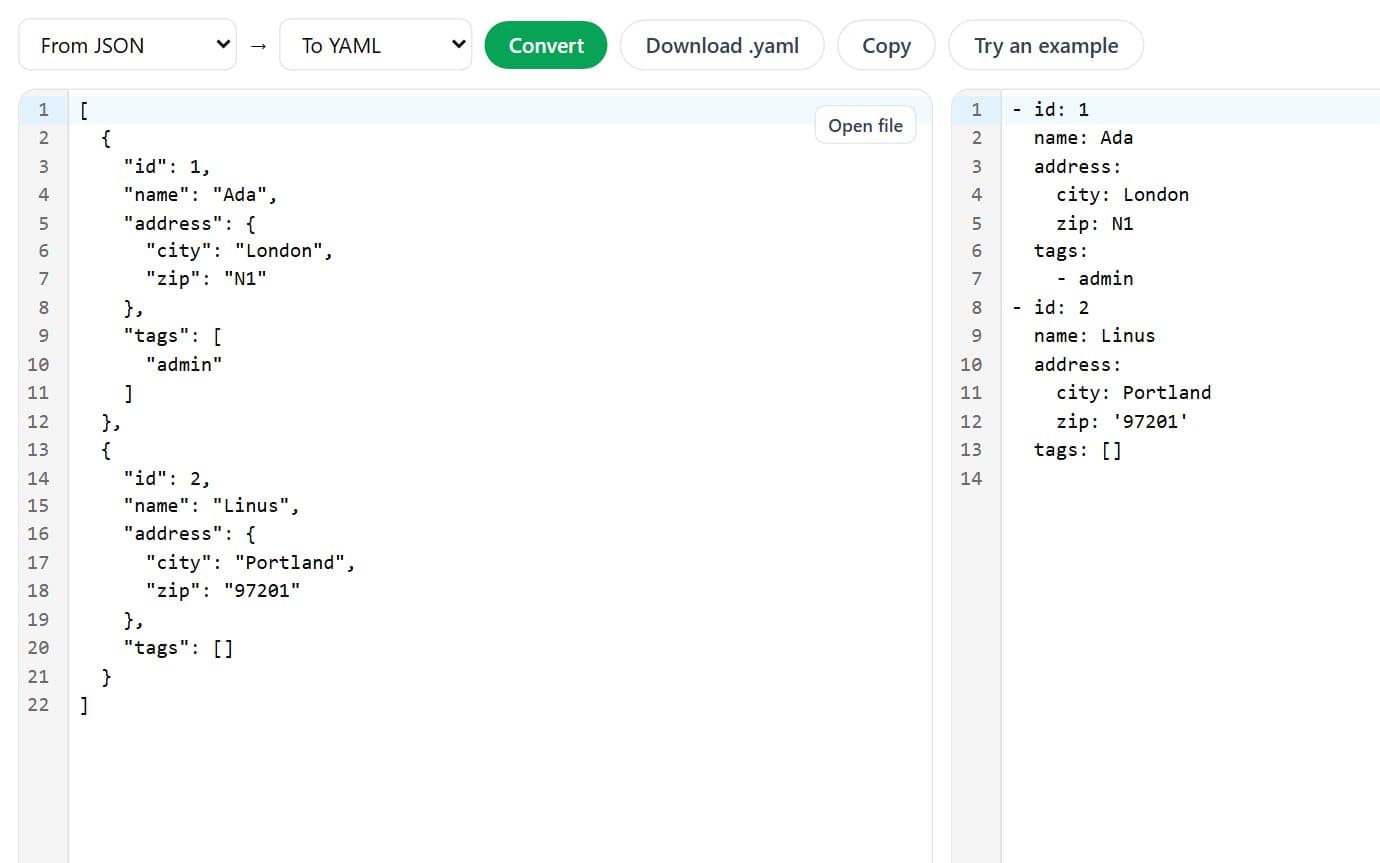Image resolution: width=1380 pixels, height=863 pixels.
Task: Click the "city": "London", JSON line
Action: click(x=239, y=251)
